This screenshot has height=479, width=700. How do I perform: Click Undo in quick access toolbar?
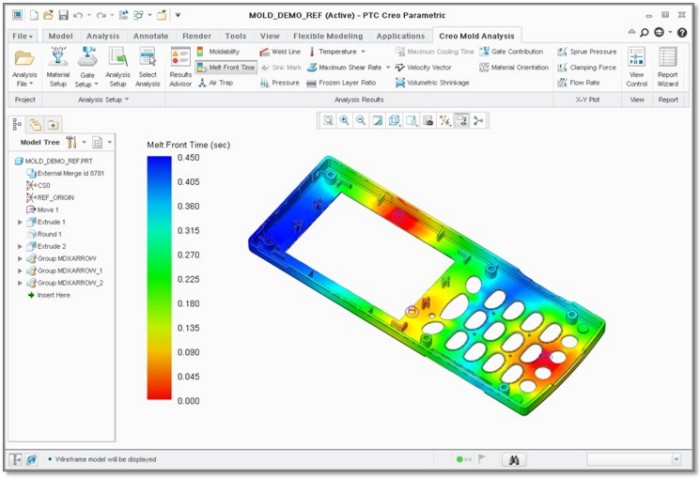click(78, 16)
